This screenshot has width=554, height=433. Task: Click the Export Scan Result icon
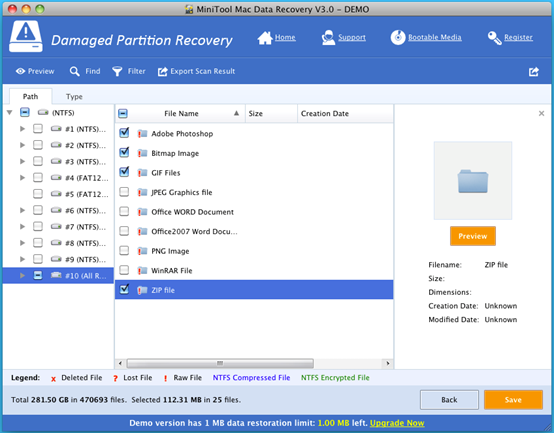(162, 72)
